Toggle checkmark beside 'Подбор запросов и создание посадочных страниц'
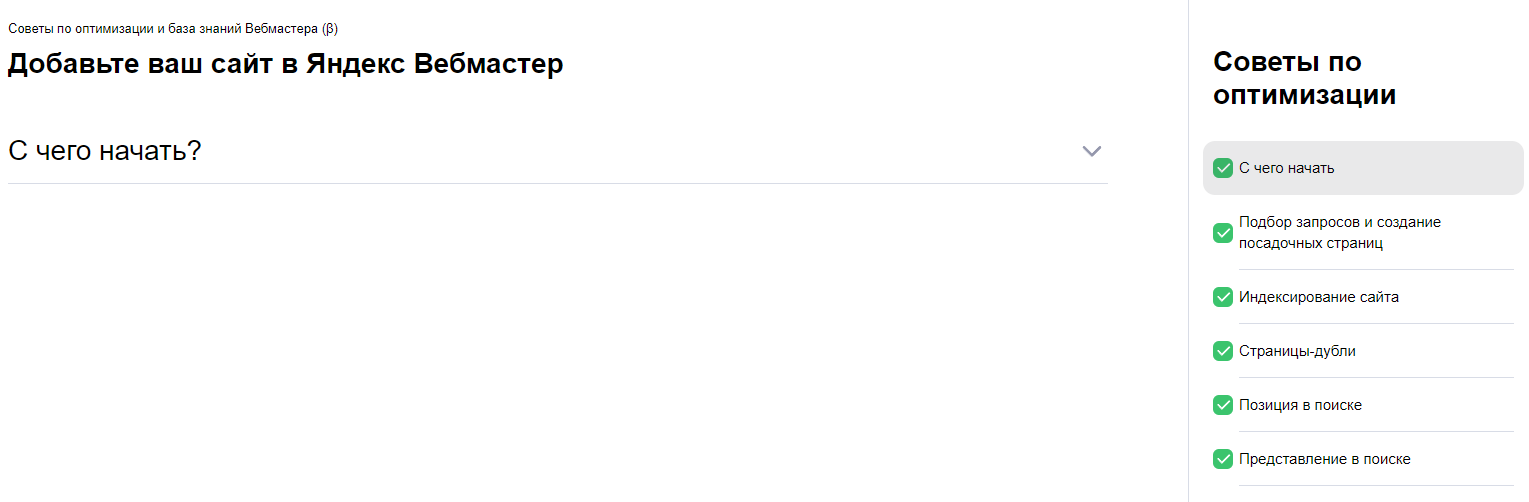 point(1222,233)
